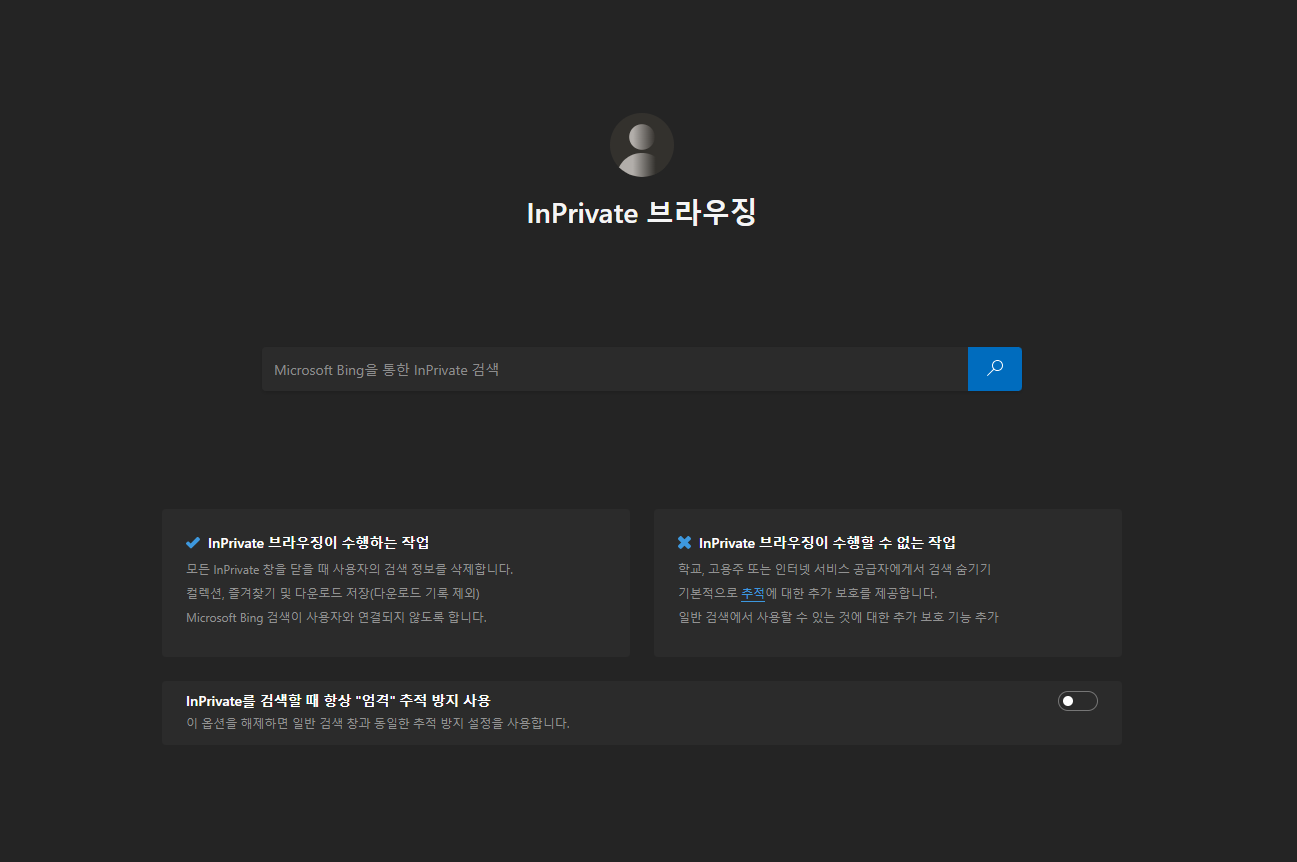Open the 추적 hyperlink
Viewport: 1297px width, 862px height.
pyautogui.click(x=753, y=593)
